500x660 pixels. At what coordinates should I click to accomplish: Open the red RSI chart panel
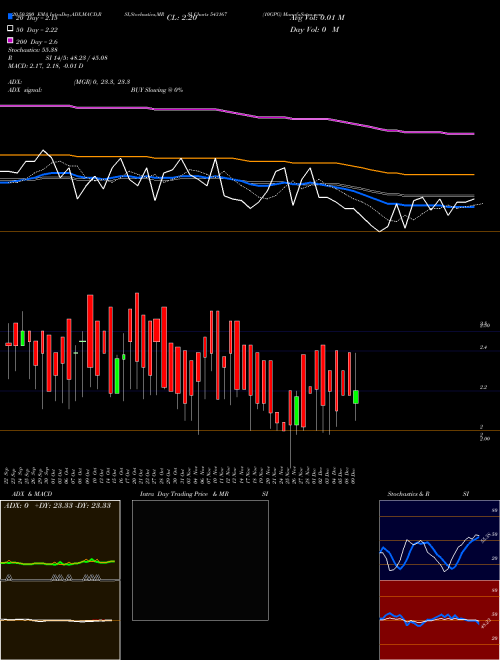coord(439,620)
